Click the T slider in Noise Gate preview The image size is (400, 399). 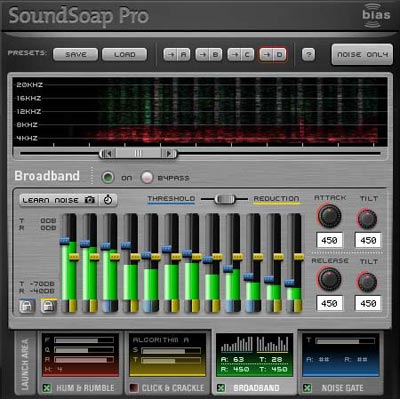click(x=344, y=341)
